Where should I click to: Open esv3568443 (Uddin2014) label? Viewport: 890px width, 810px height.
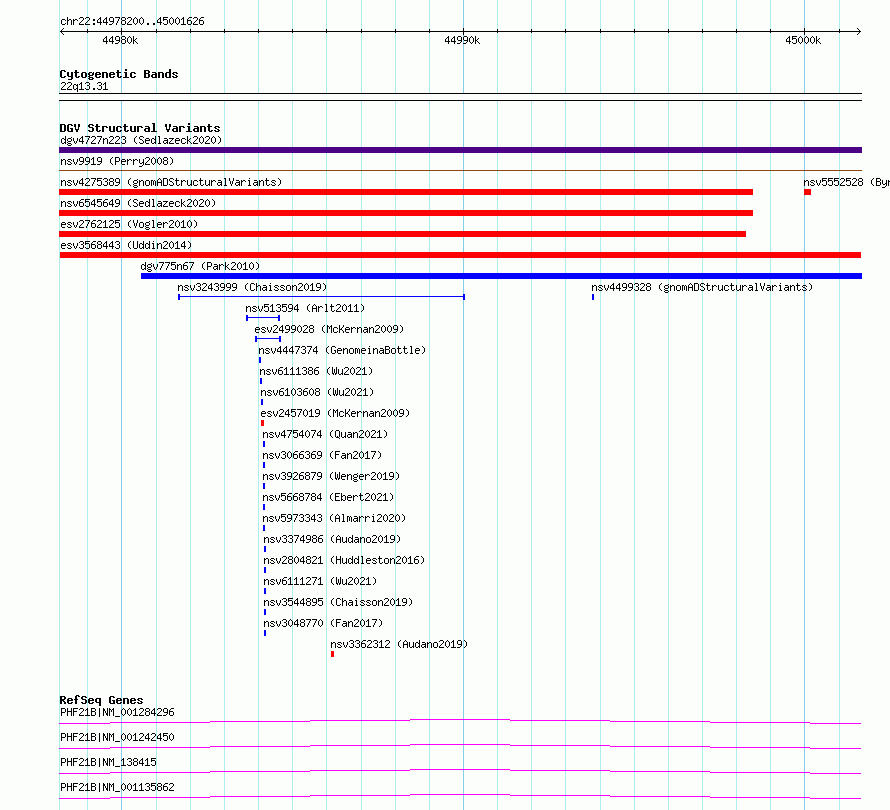coord(126,245)
